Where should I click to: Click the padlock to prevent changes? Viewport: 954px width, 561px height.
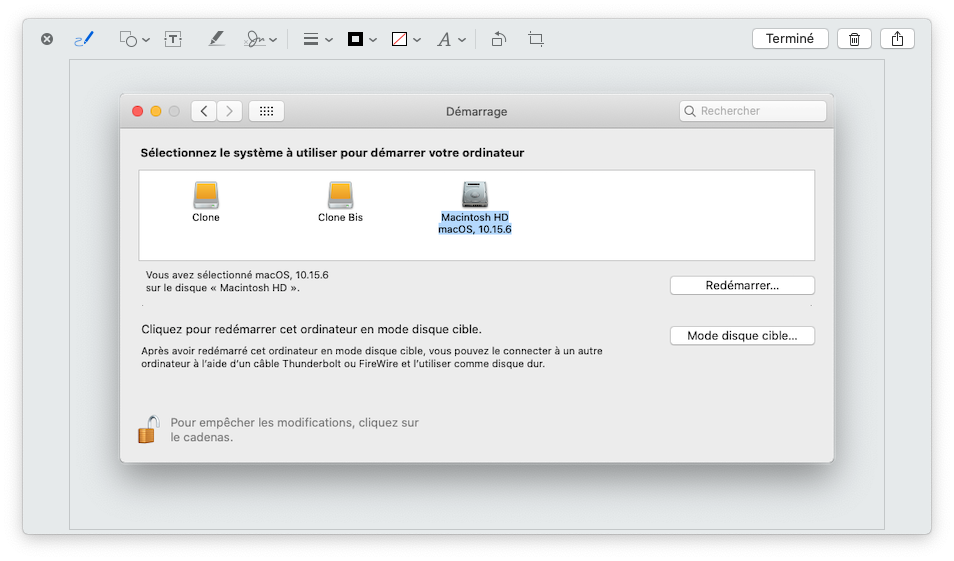149,429
